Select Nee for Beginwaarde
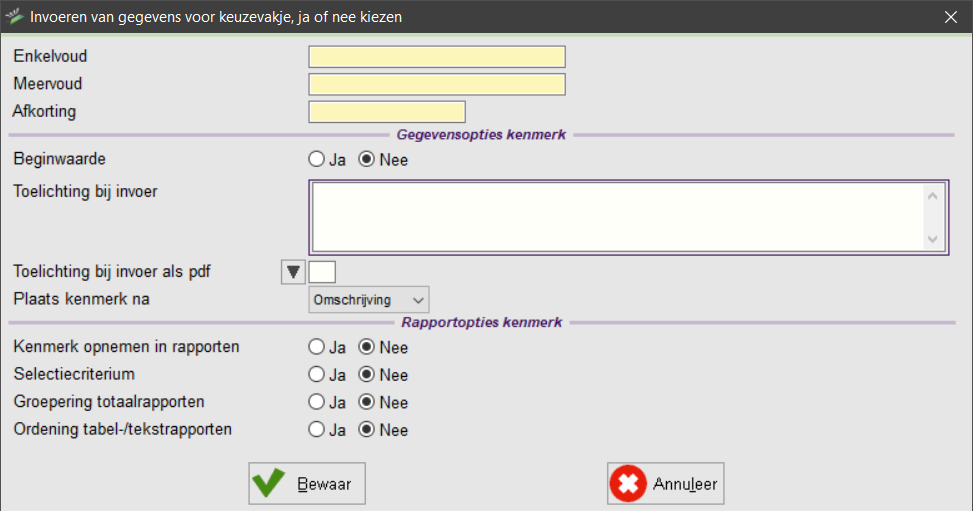This screenshot has height=511, width=973. tap(367, 159)
